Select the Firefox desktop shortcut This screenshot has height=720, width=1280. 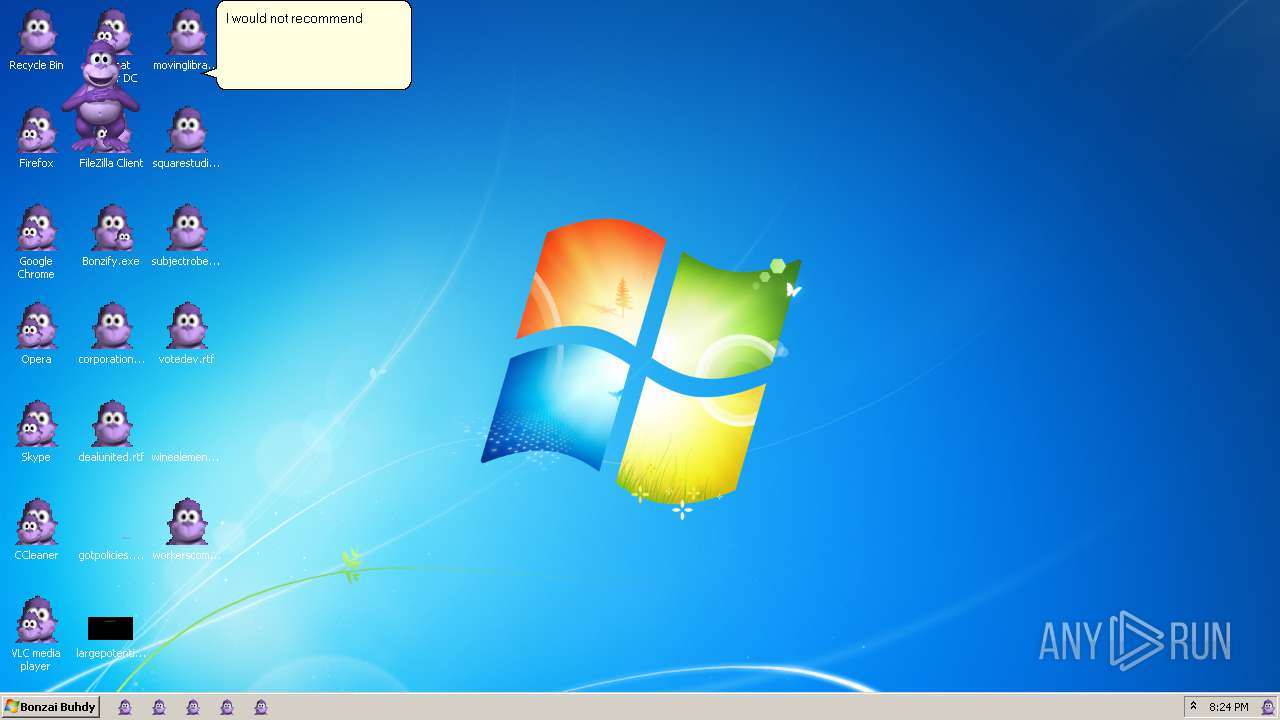[x=36, y=139]
